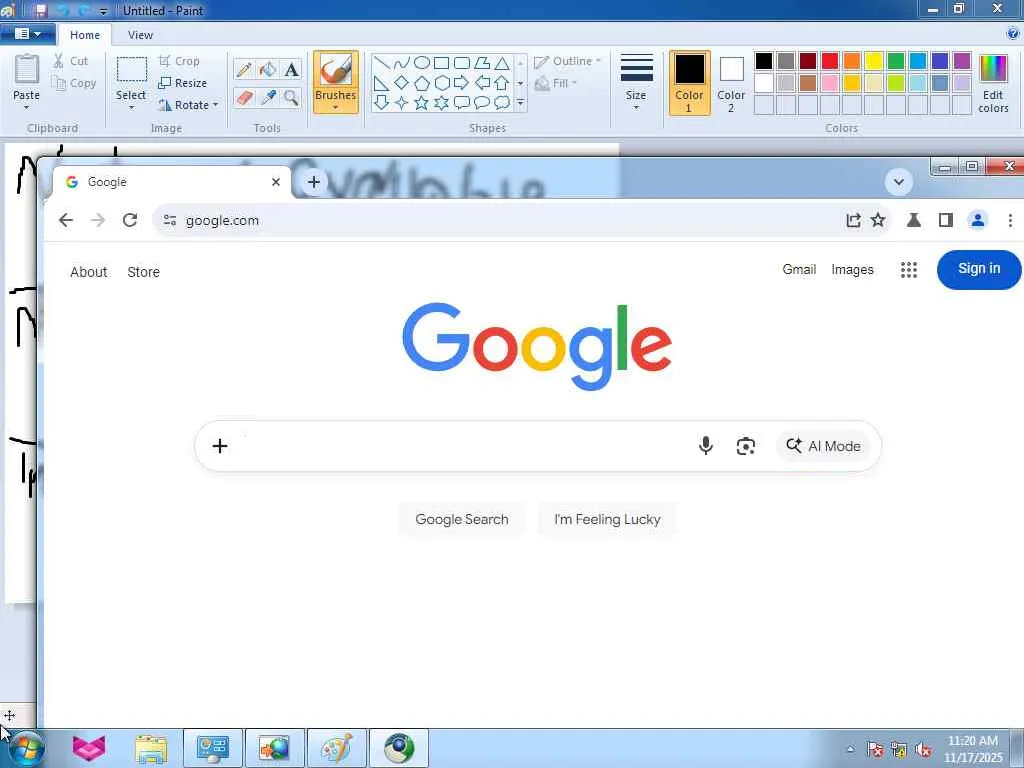Select Color 2 swatch in Paint
Viewport: 1024px width, 768px height.
point(731,83)
